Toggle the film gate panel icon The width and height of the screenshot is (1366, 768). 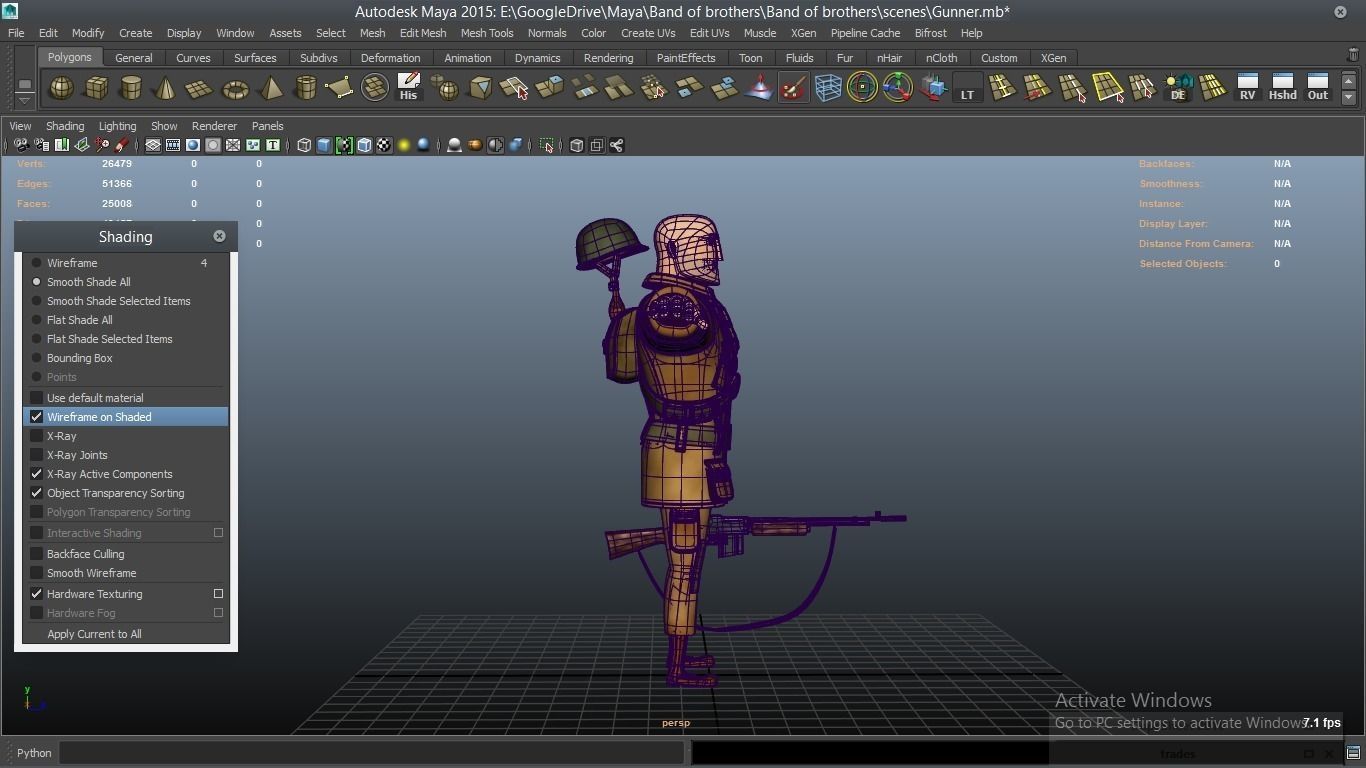click(173, 145)
